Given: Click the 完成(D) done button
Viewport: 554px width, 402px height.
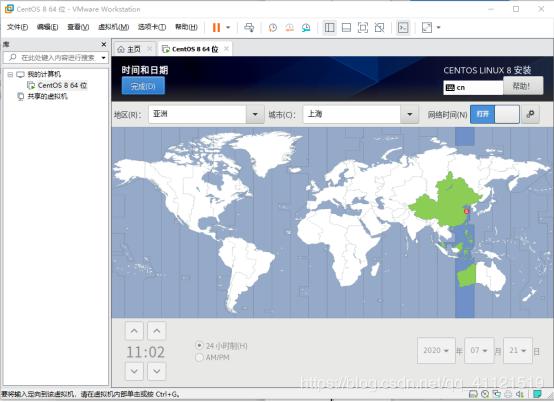Looking at the screenshot, I should click(x=143, y=86).
